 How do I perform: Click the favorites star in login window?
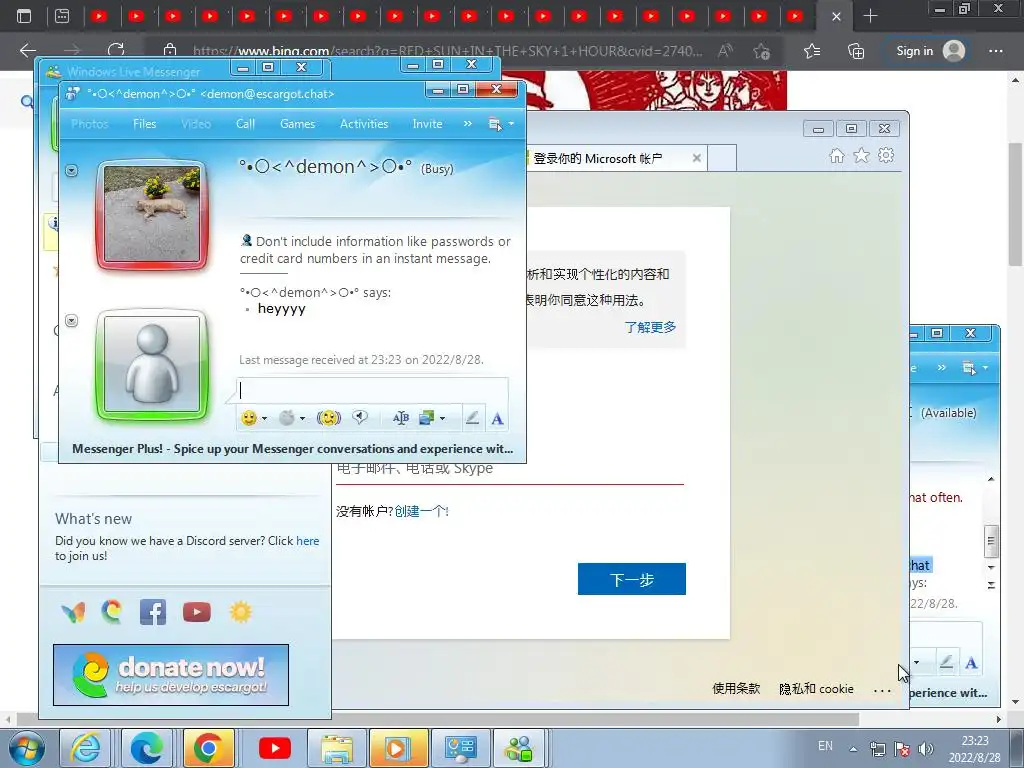[x=861, y=155]
